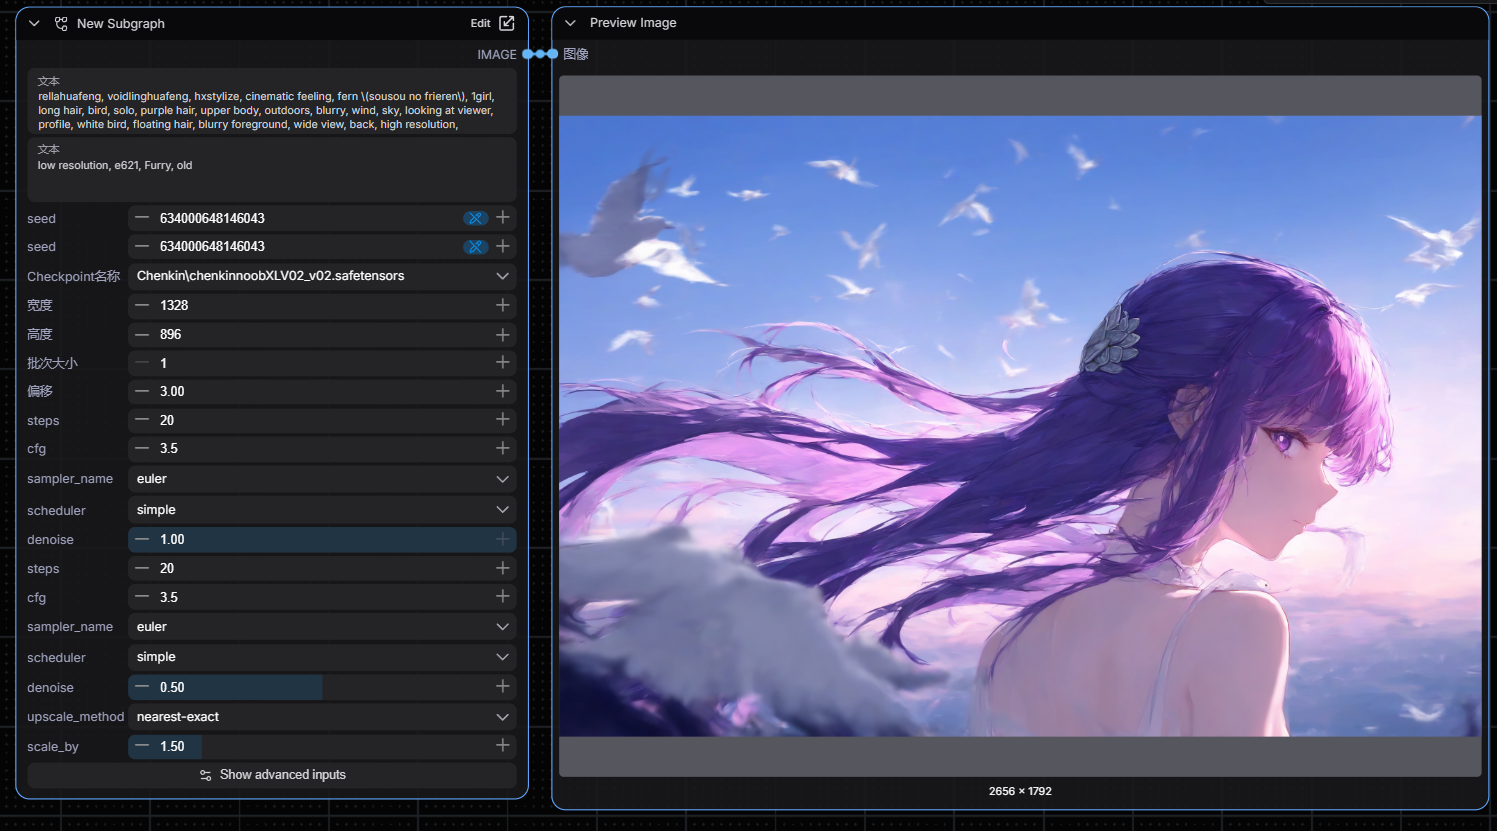Viewport: 1497px width, 831px height.
Task: Click the 偏移 value field 3.00
Action: pos(322,391)
